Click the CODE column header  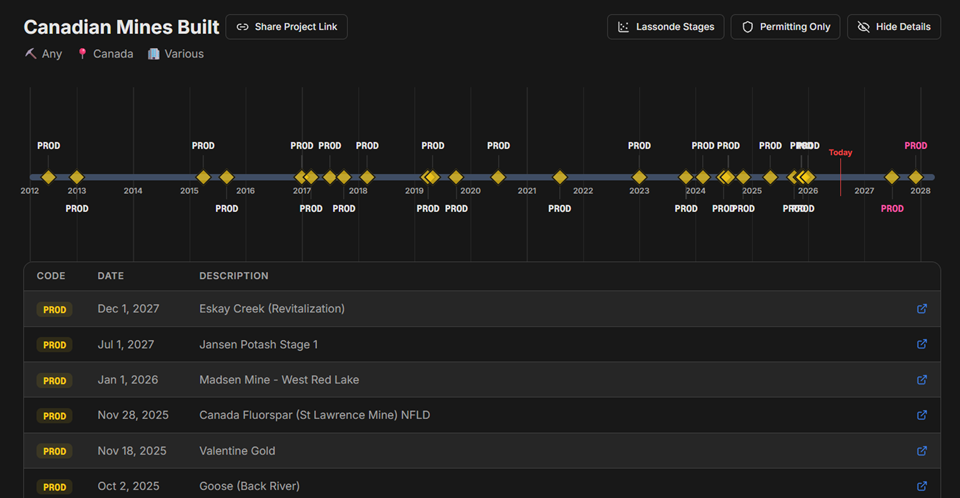(51, 276)
